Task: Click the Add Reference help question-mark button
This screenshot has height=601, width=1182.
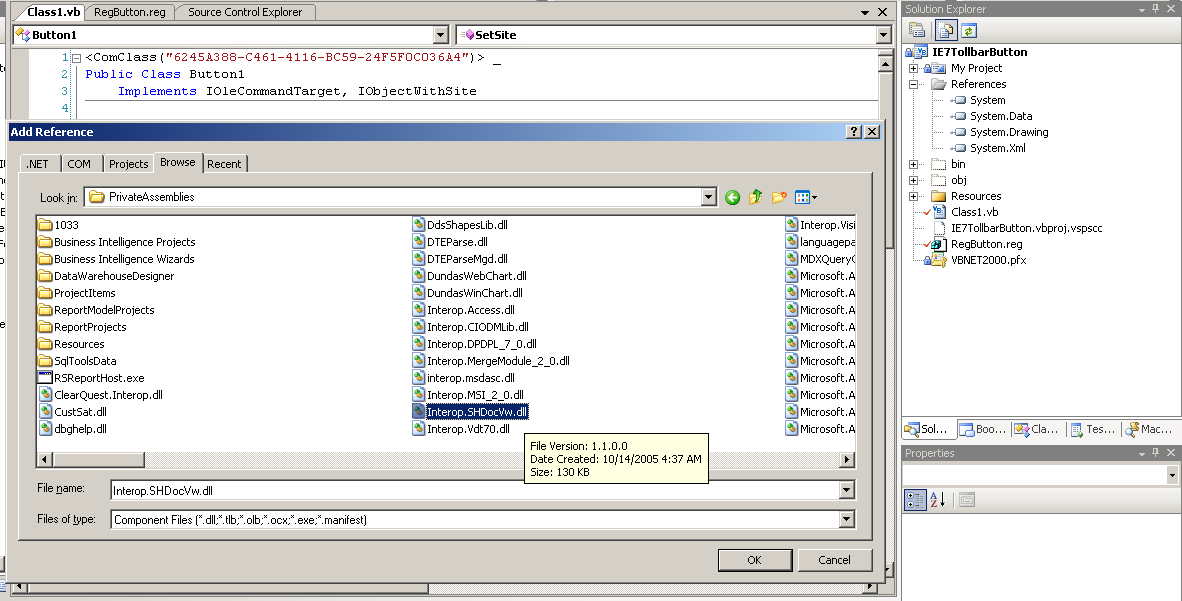Action: click(x=853, y=132)
